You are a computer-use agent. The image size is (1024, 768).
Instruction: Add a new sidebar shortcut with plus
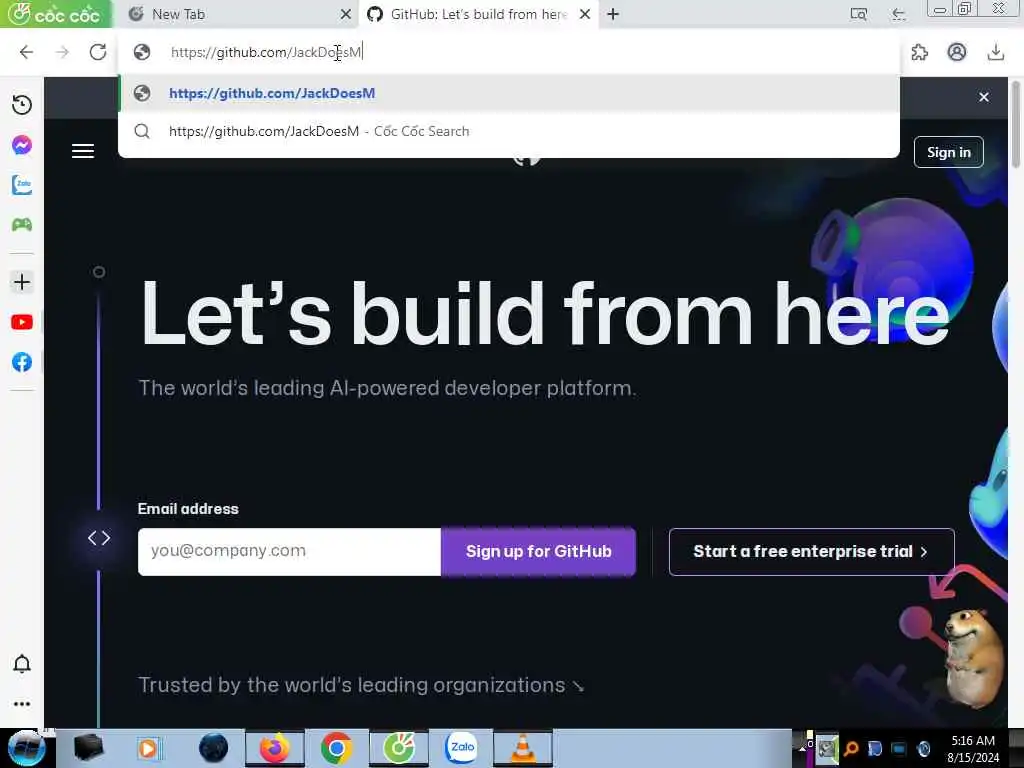(22, 282)
